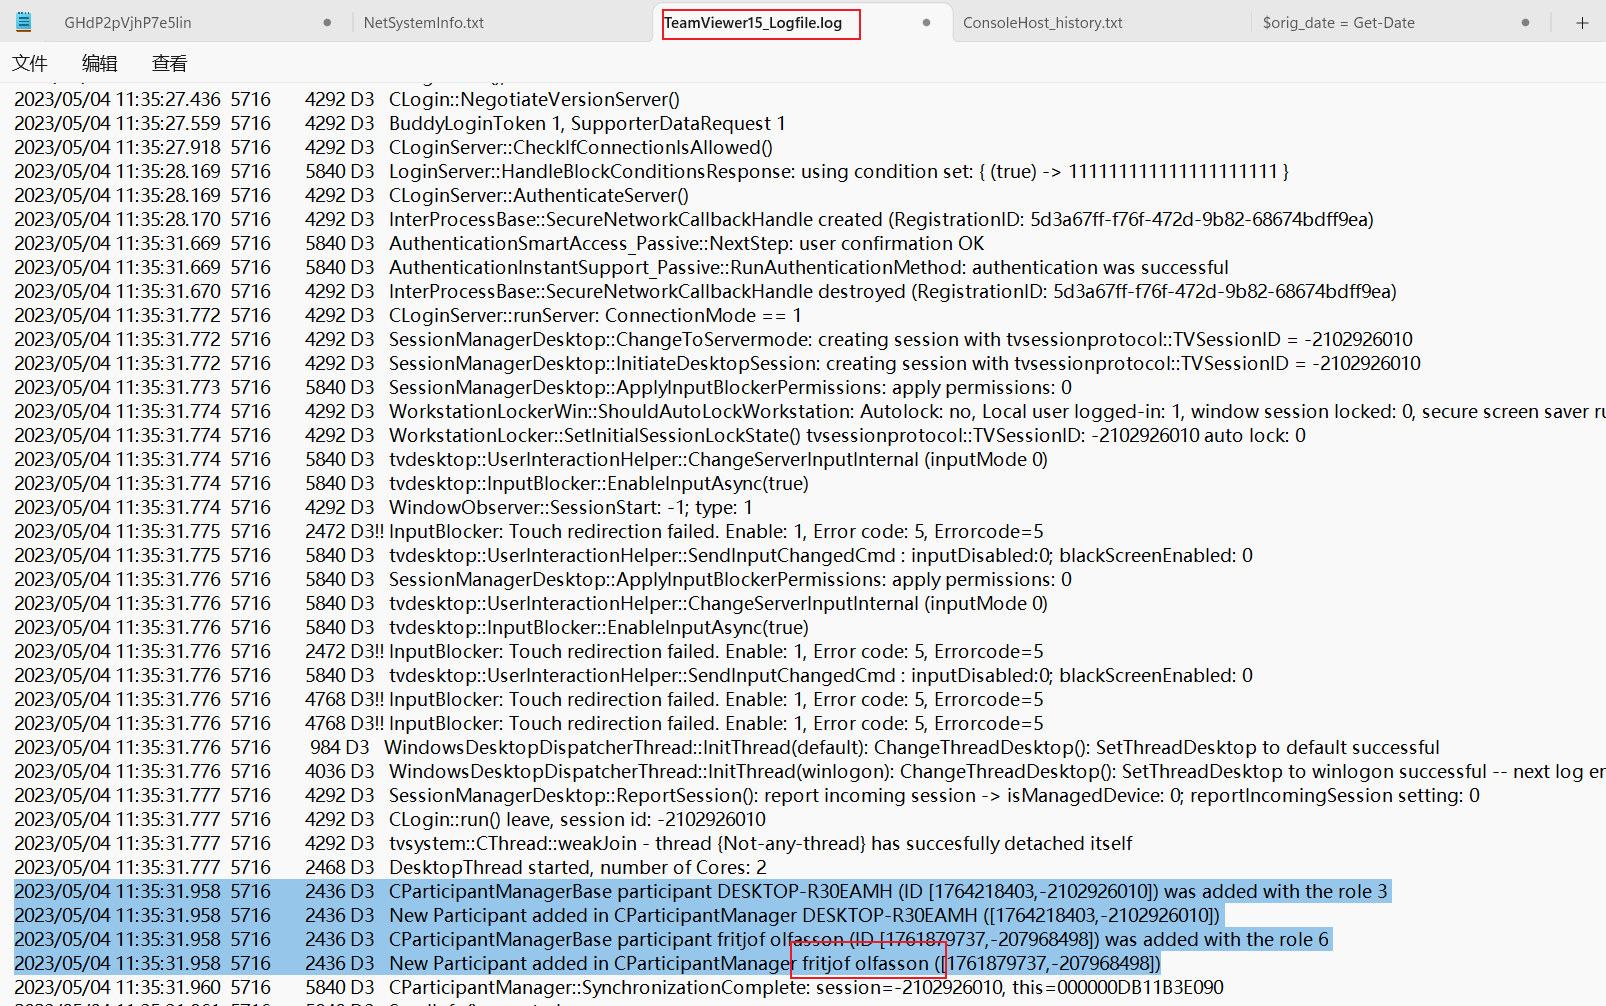
Task: Switch to the GHdP2pVjhP7e5lin tab
Action: [x=128, y=23]
